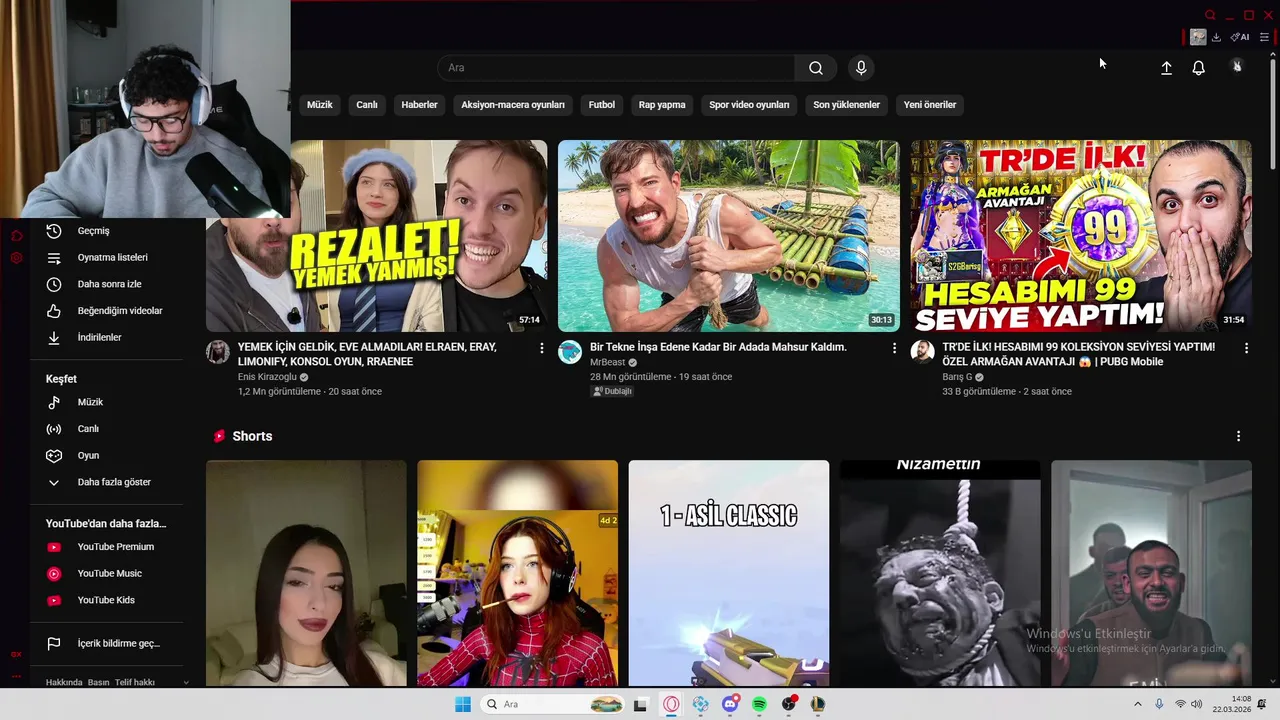
Task: Click the Windows taskbar Ara search box
Action: (554, 704)
